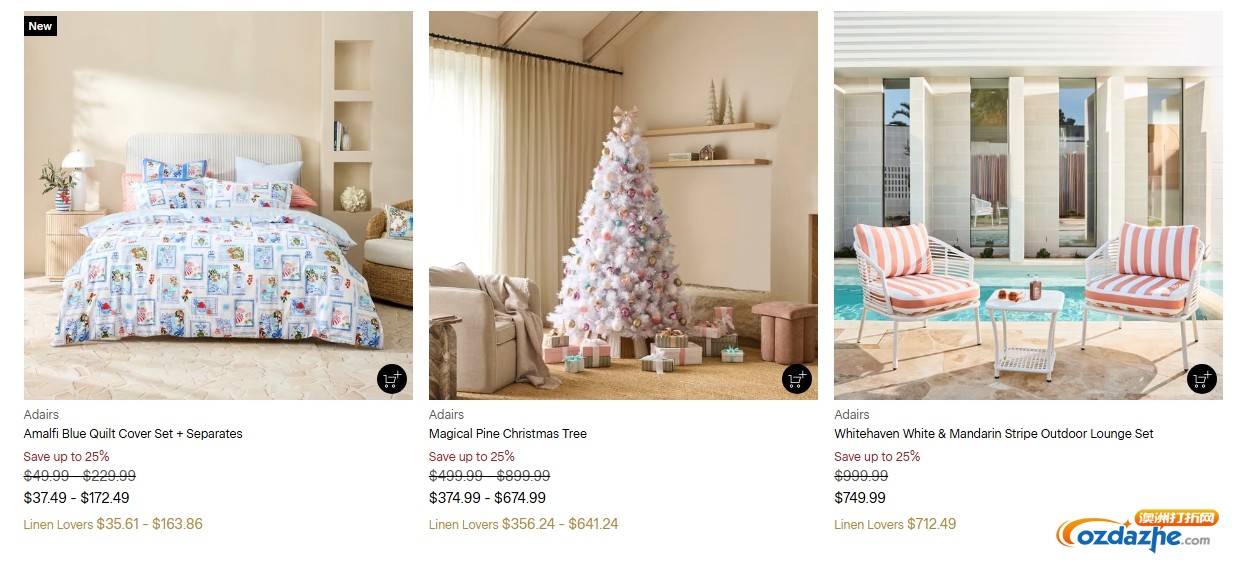Viewport: 1241px width, 565px height.
Task: Click the New badge on the quilt image
Action: (x=40, y=26)
